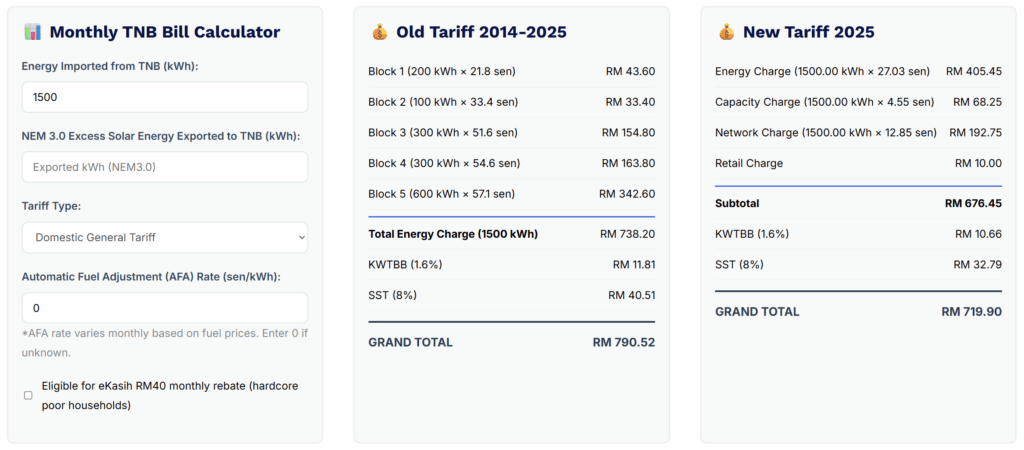Image resolution: width=1024 pixels, height=450 pixels.
Task: Enable the eKasih RM40 rebate checkbox
Action: pos(28,395)
